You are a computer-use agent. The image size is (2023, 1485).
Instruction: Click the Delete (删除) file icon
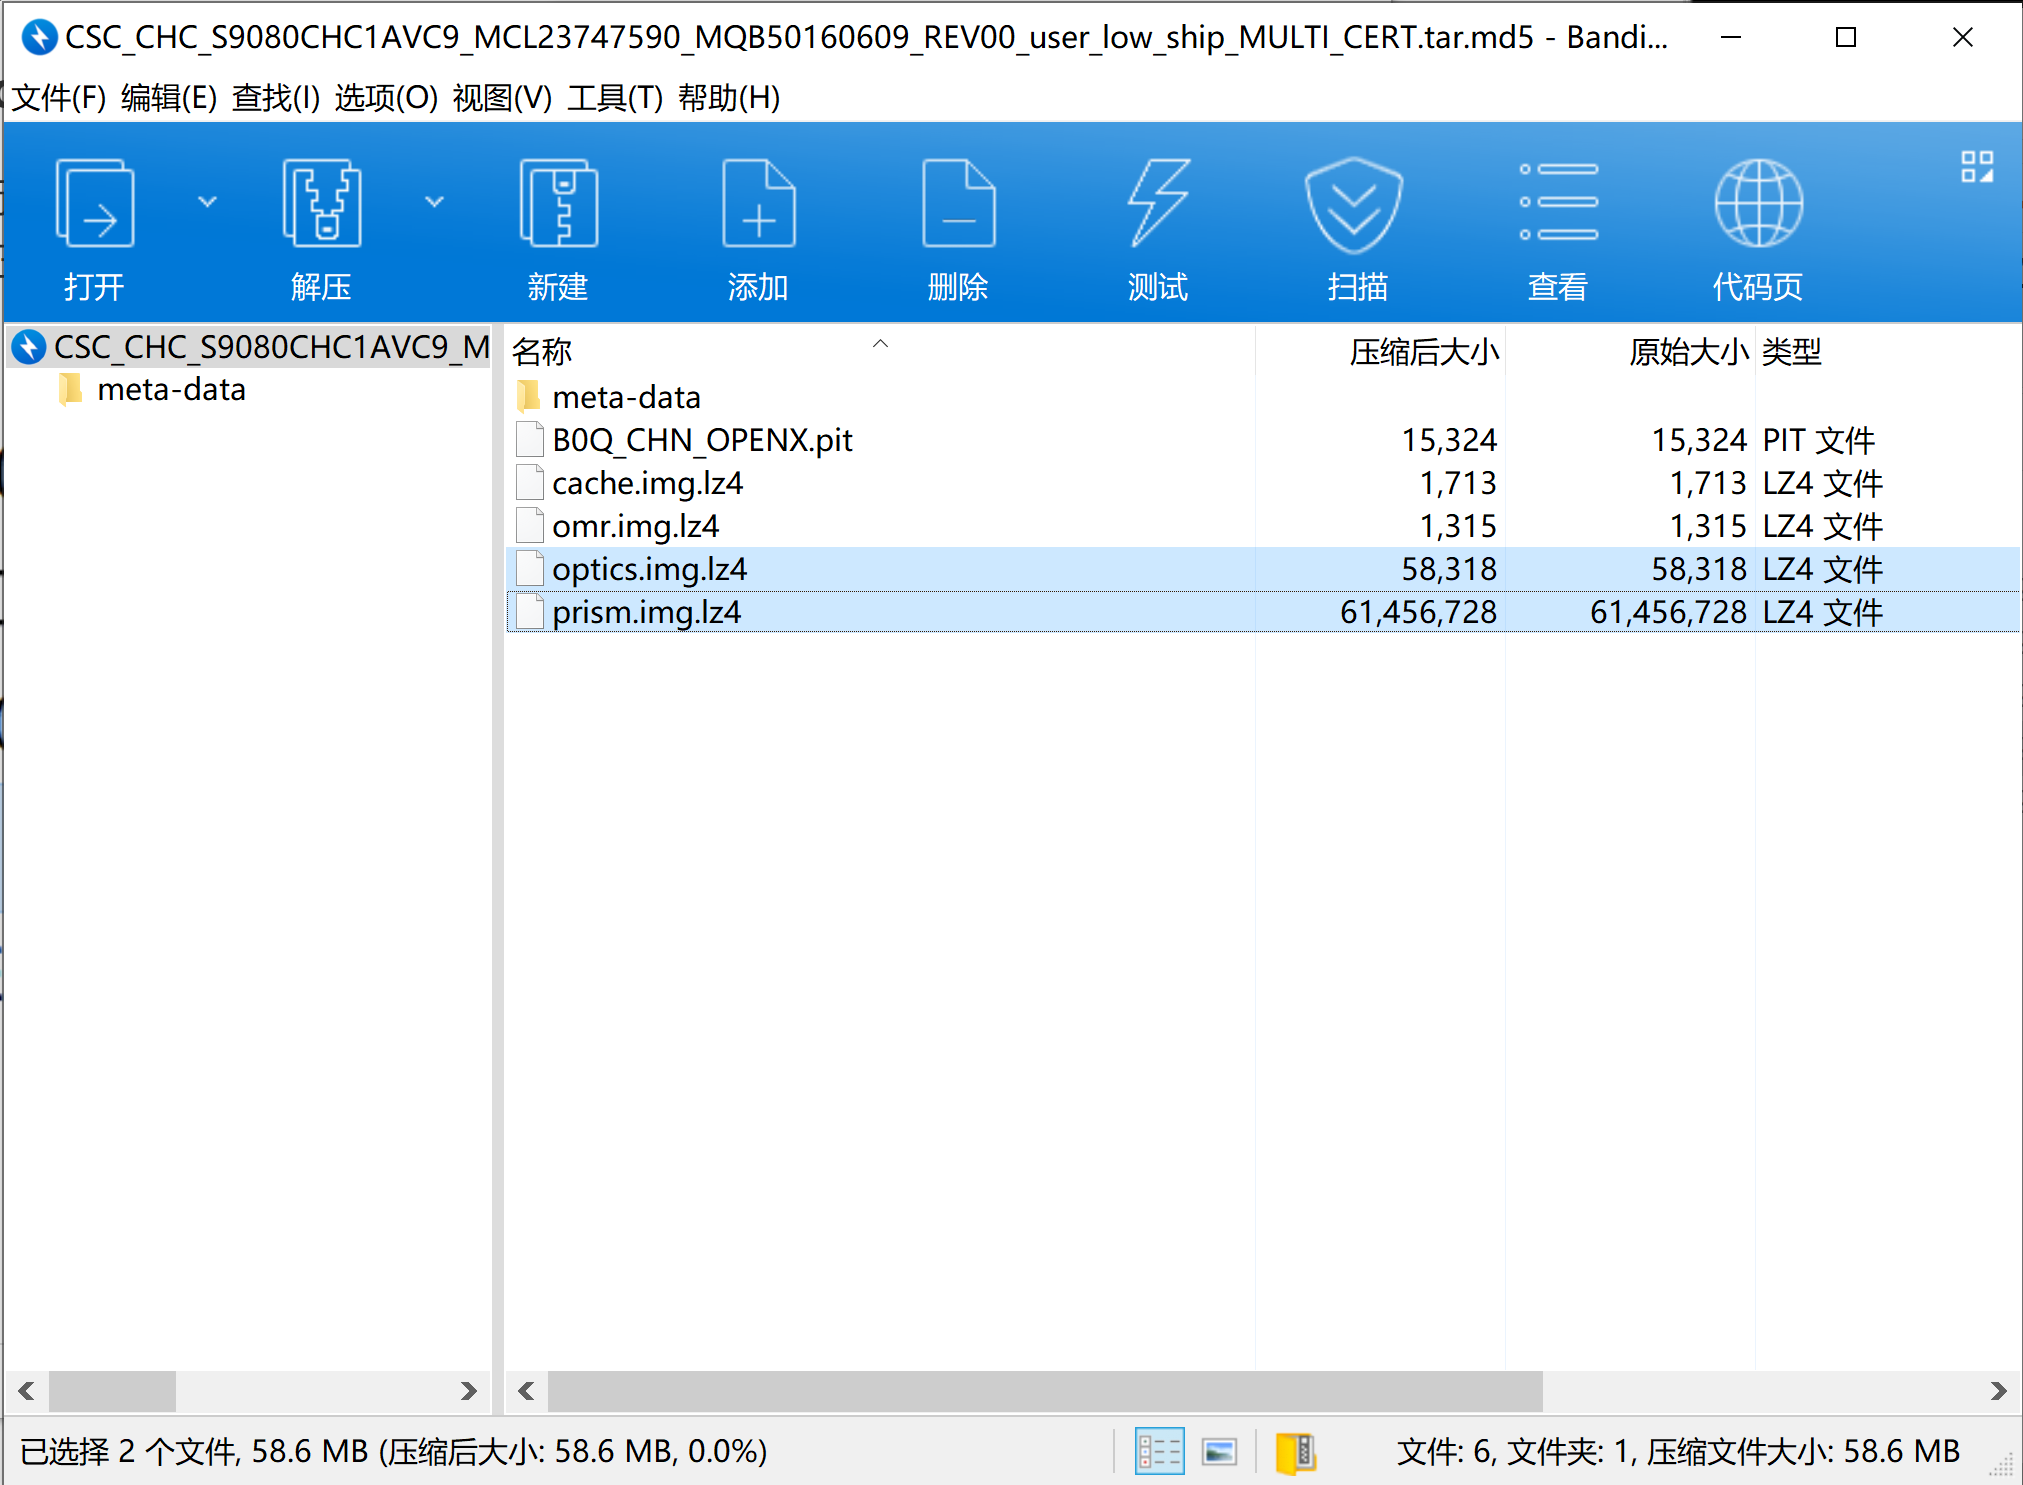958,203
